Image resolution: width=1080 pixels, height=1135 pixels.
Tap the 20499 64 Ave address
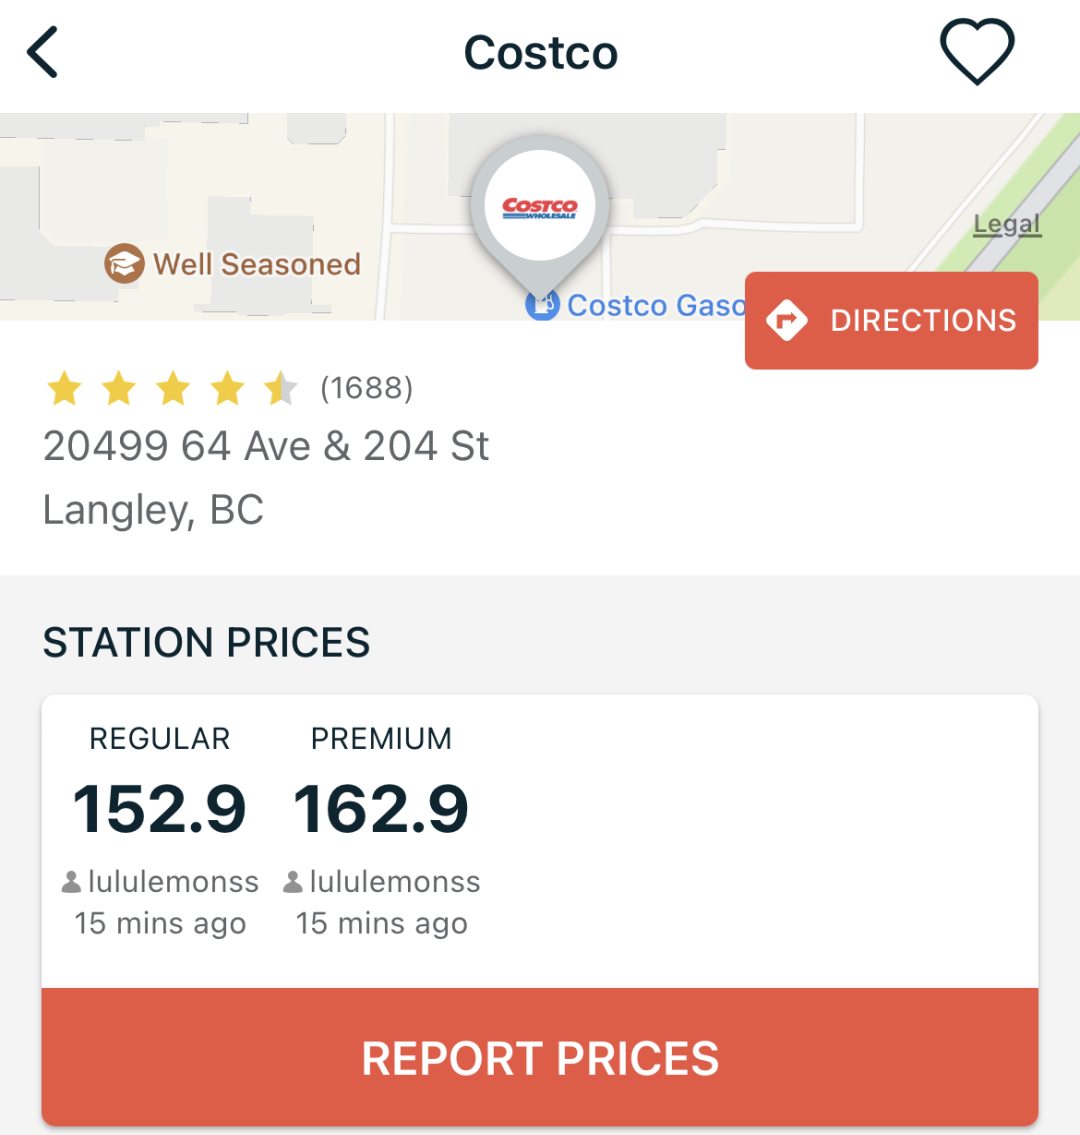click(x=266, y=445)
